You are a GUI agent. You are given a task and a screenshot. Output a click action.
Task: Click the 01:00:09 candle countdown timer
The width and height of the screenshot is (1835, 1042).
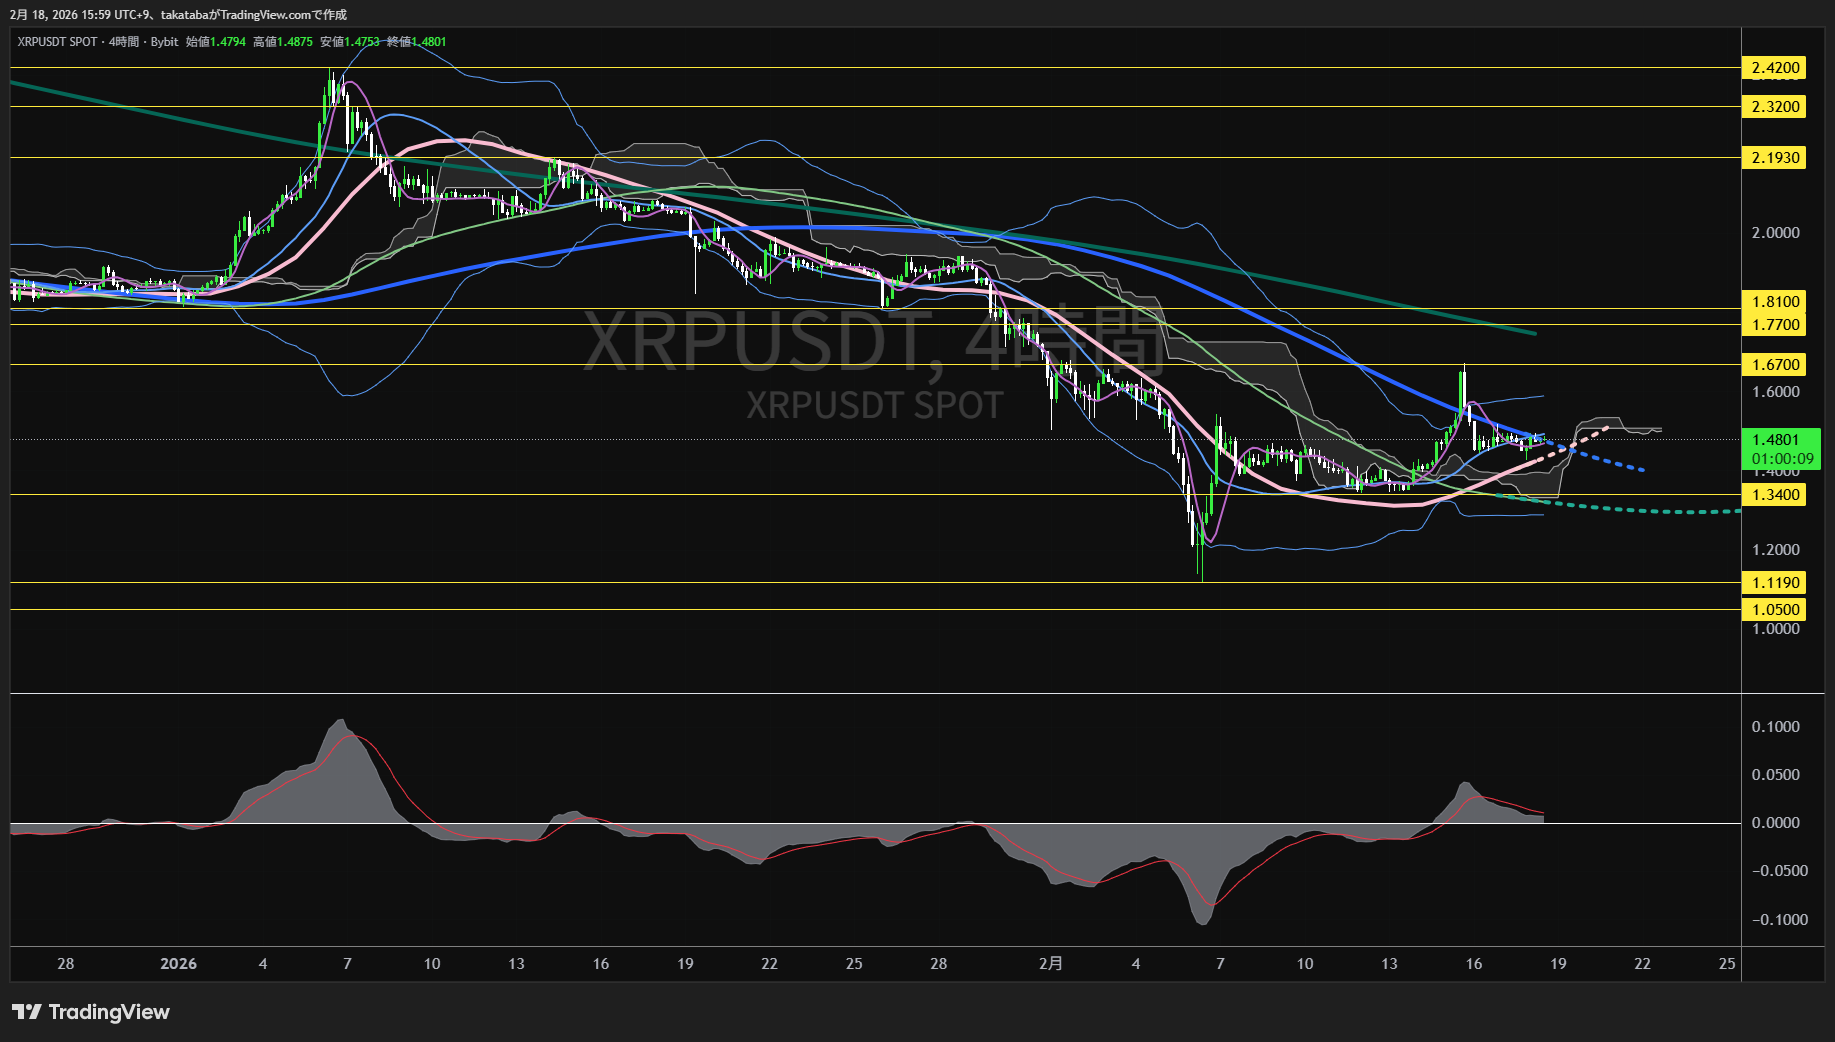click(1782, 459)
